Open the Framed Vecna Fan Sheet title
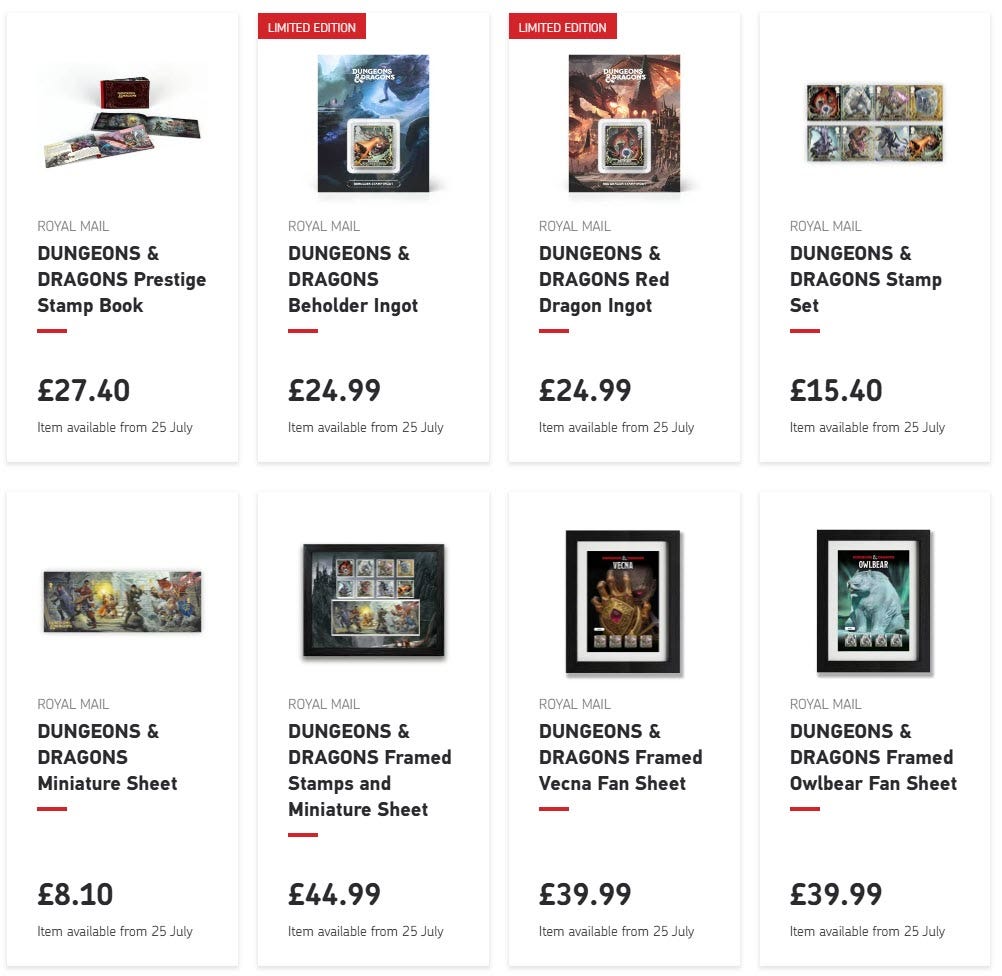This screenshot has width=1002, height=976. click(x=620, y=757)
